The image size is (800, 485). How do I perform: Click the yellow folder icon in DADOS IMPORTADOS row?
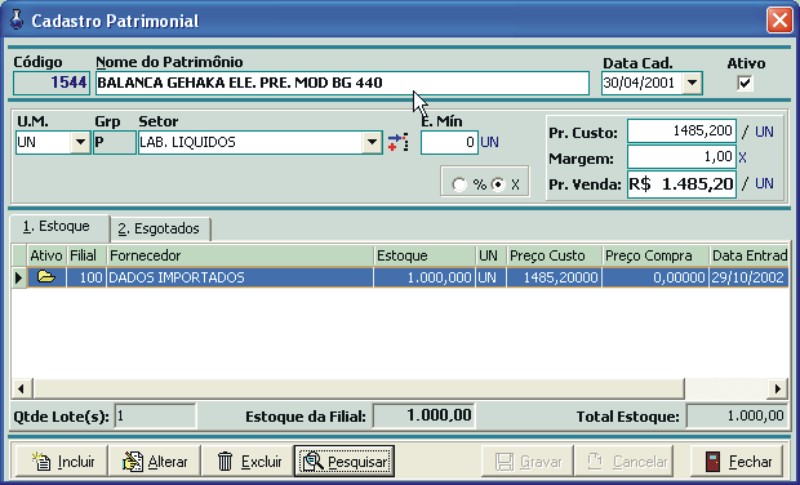[x=46, y=277]
